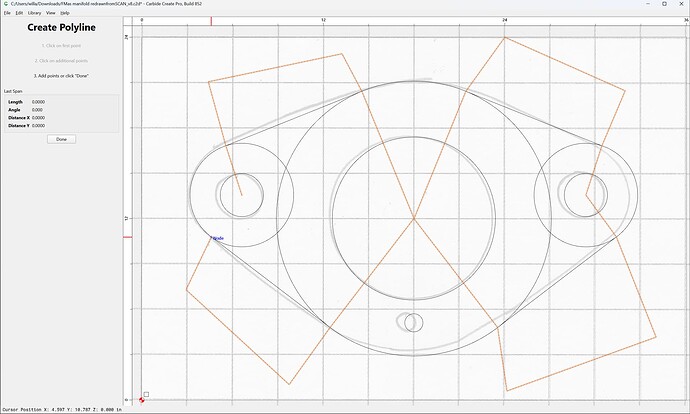Open the Help menu
The image size is (690, 414).
[x=65, y=13]
